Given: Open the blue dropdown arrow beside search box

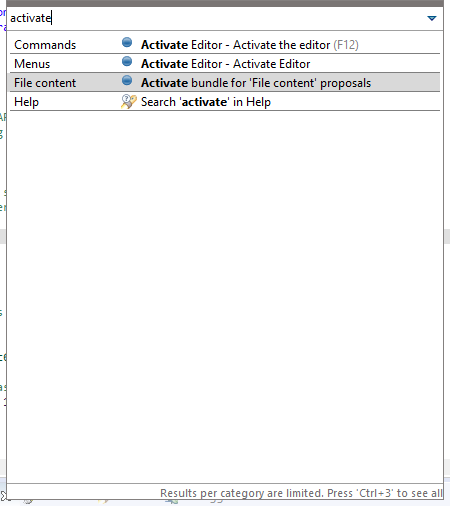Looking at the screenshot, I should [x=432, y=18].
